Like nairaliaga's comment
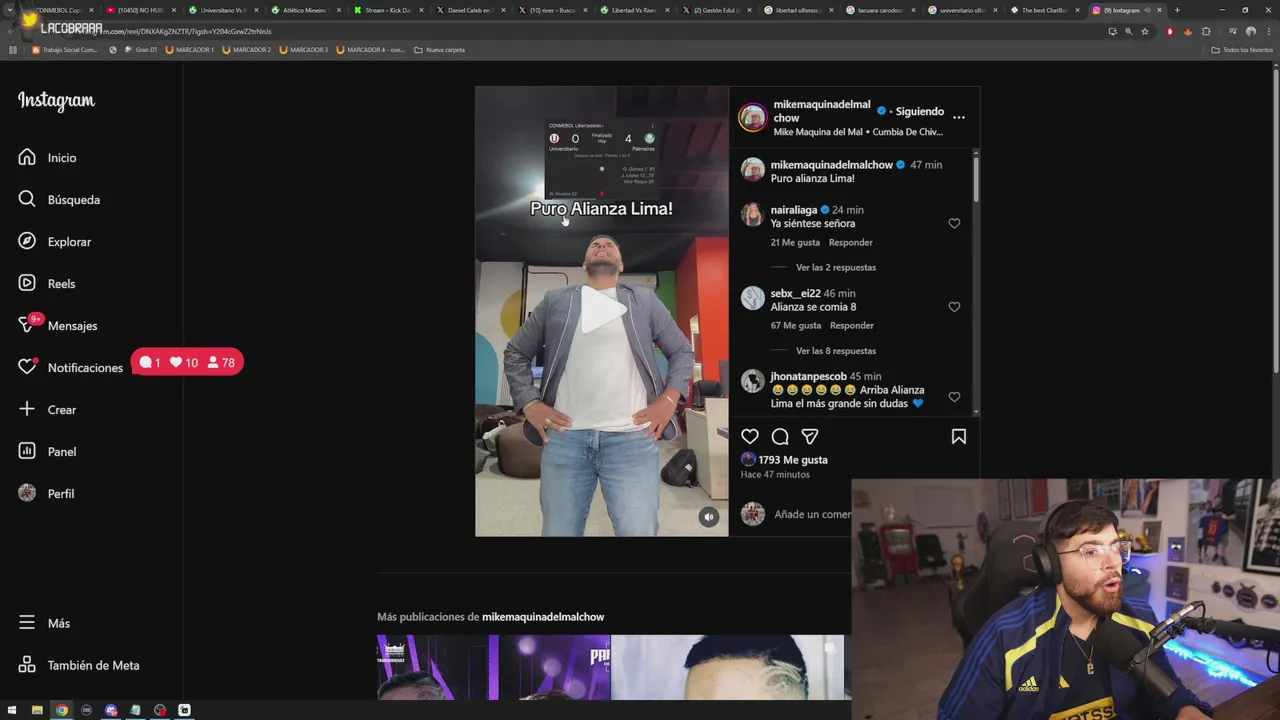The width and height of the screenshot is (1280, 720). pos(954,224)
